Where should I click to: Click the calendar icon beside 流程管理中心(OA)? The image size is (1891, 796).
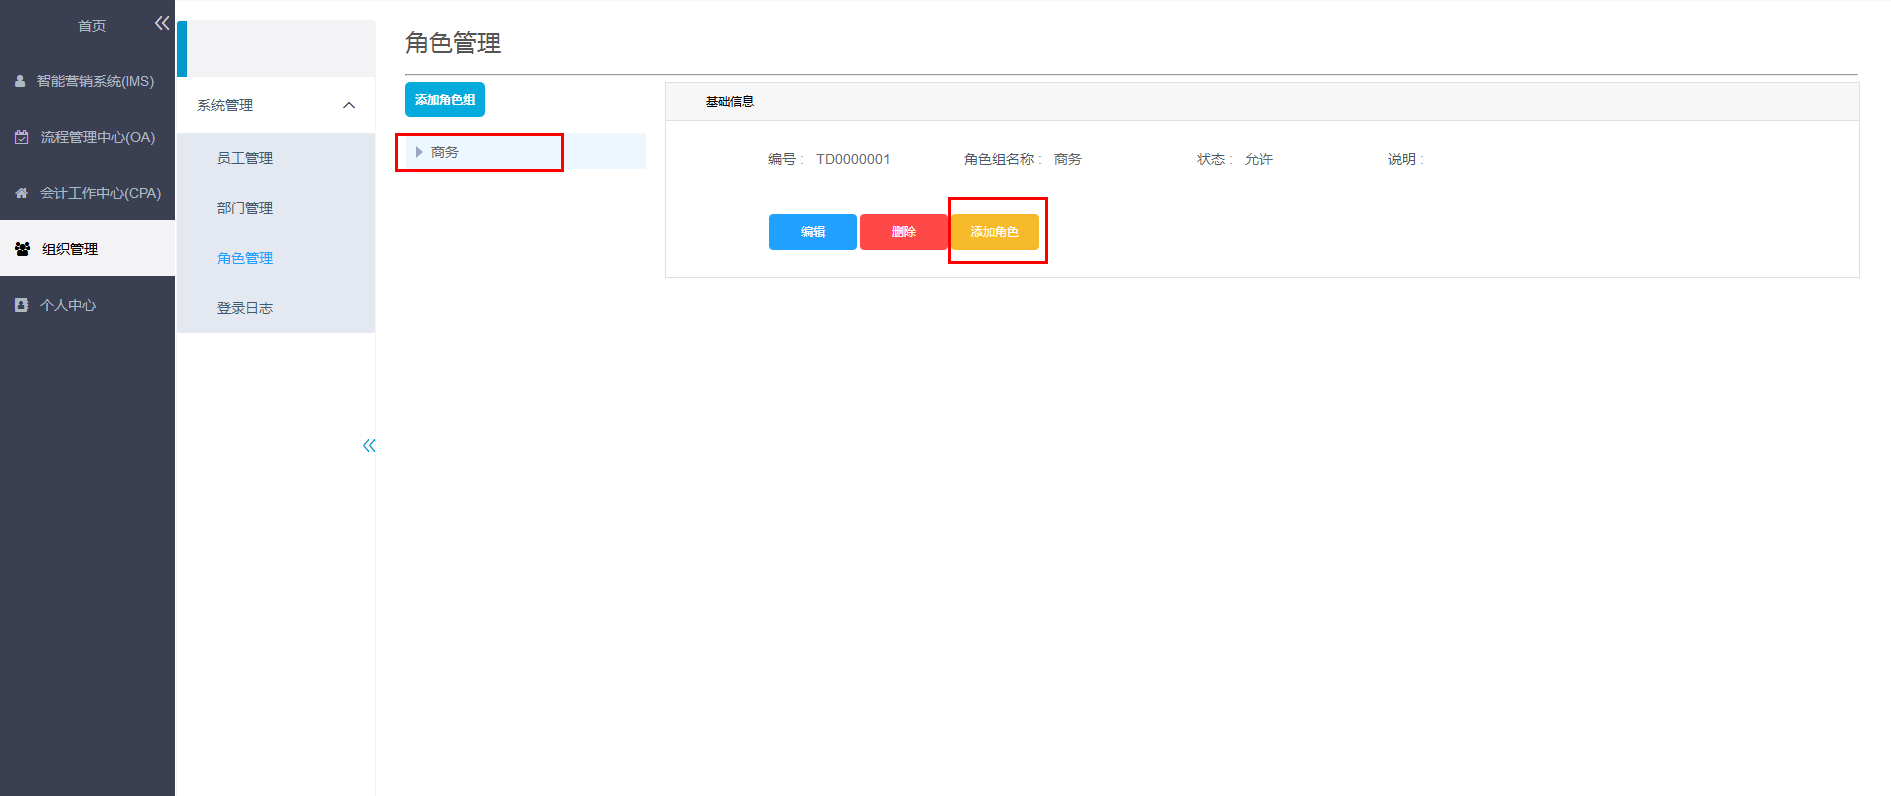(21, 137)
